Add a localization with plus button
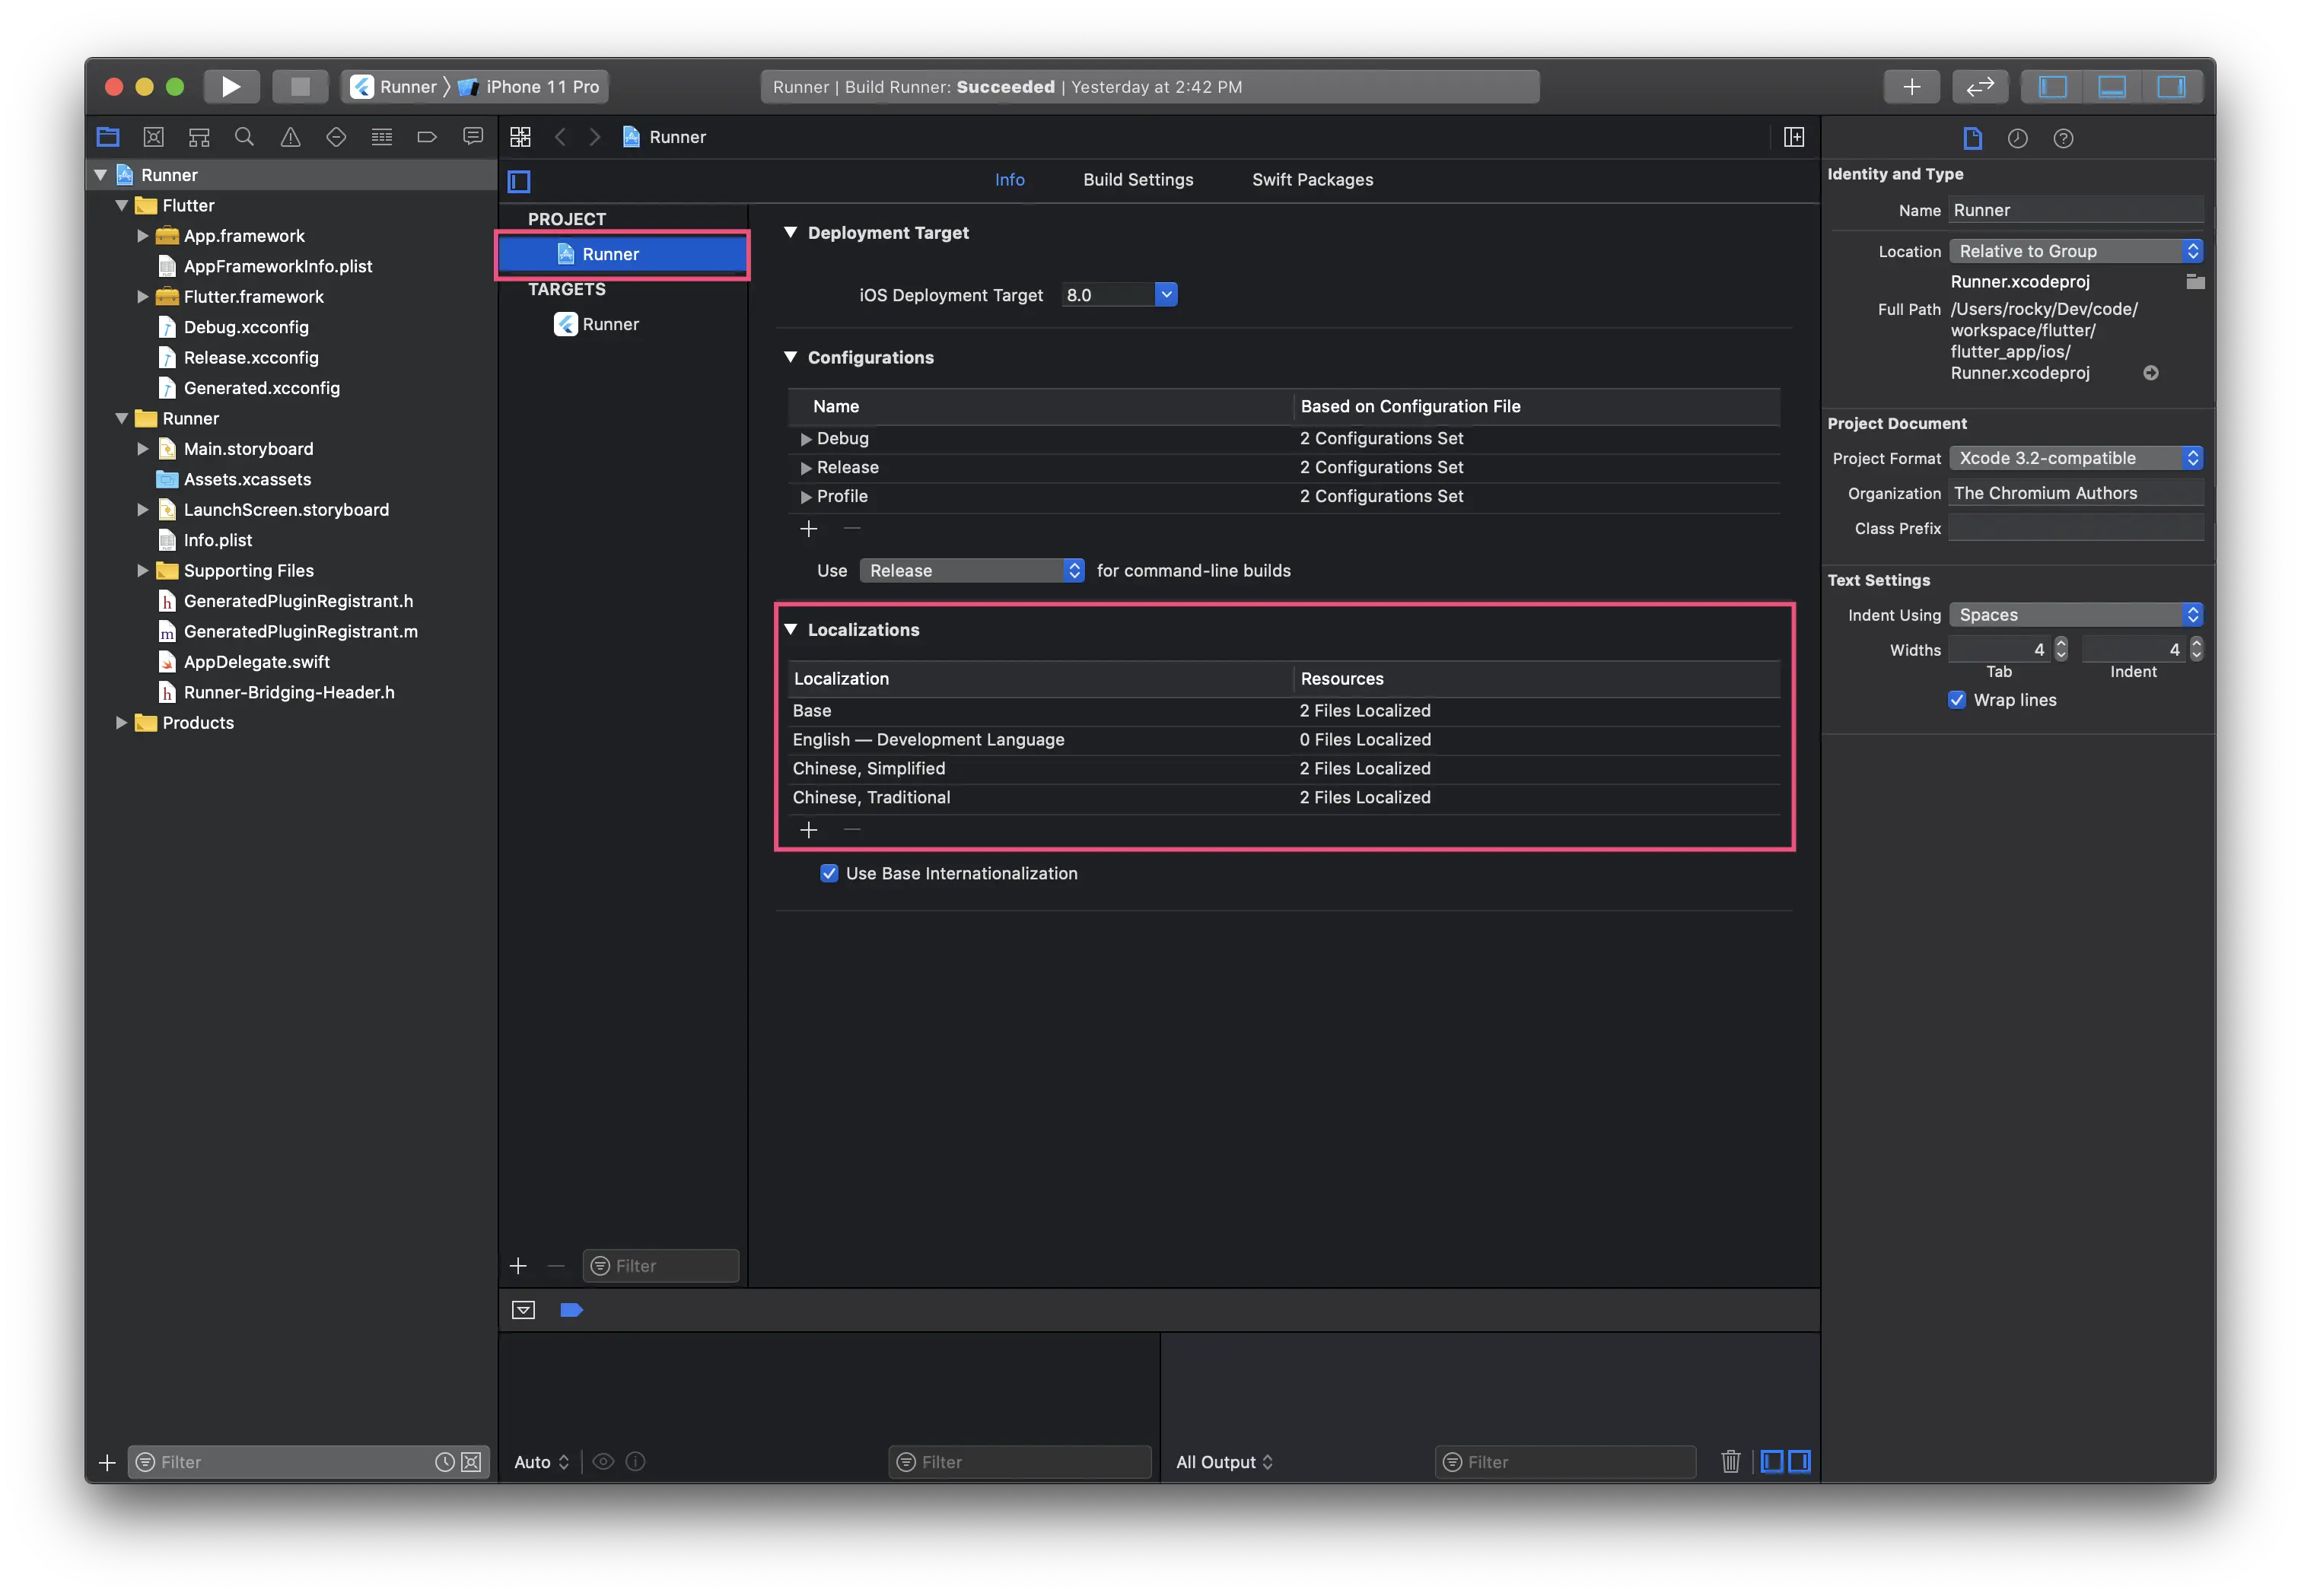Image resolution: width=2301 pixels, height=1596 pixels. 809,829
